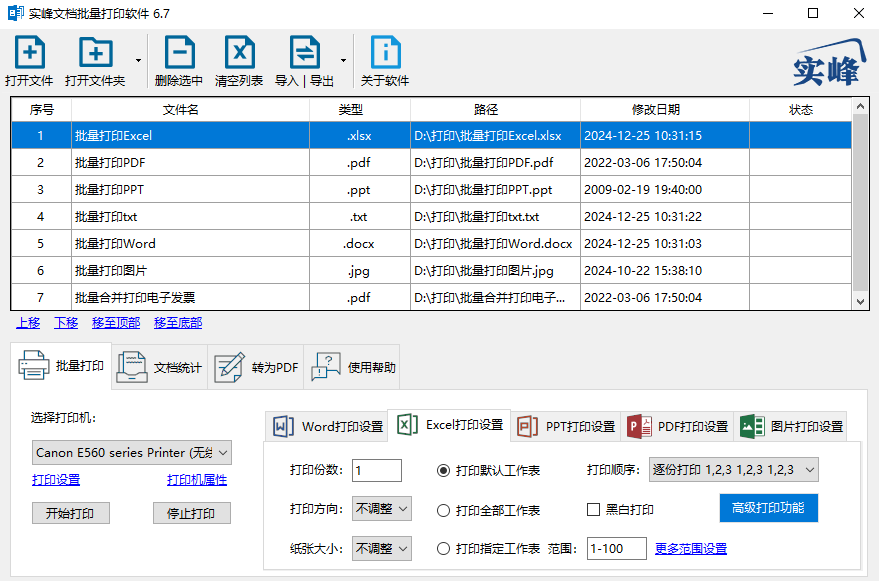Click the 导入|导出 import export icon
The image size is (879, 581).
pos(304,52)
